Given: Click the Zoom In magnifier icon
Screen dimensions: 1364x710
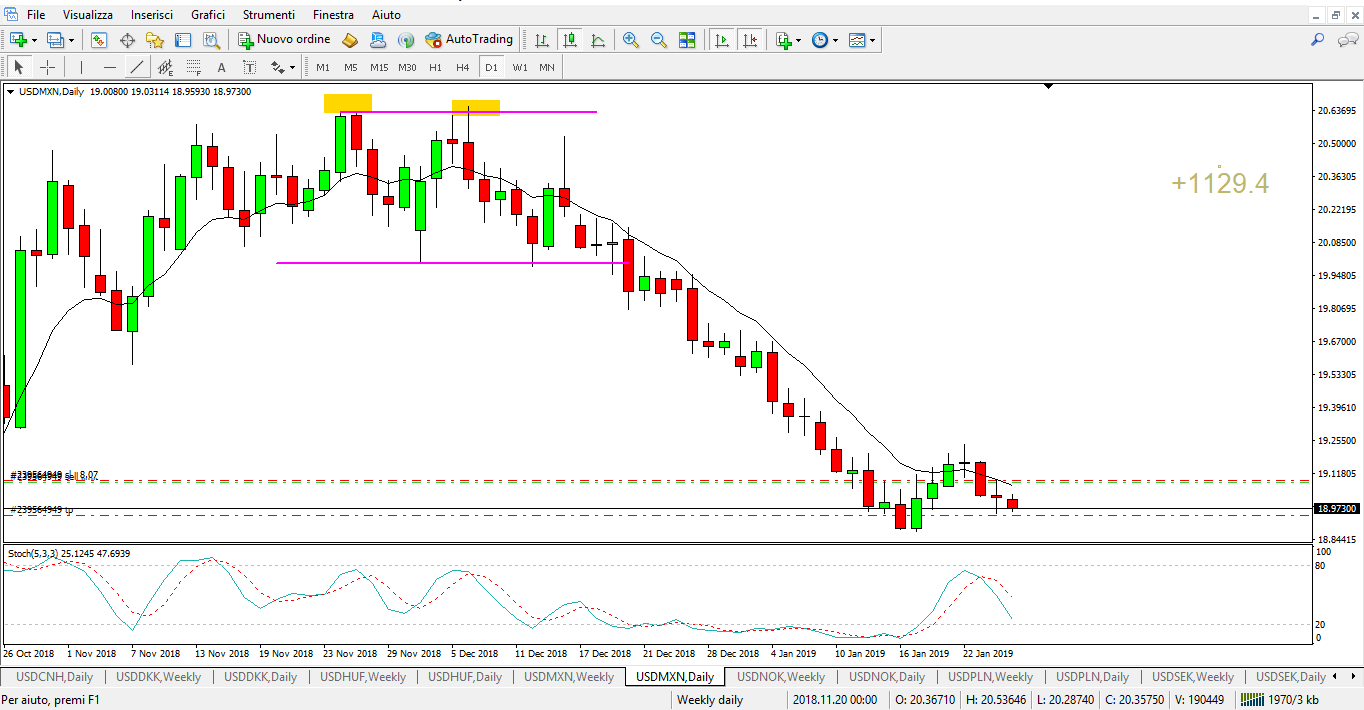Looking at the screenshot, I should (631, 40).
